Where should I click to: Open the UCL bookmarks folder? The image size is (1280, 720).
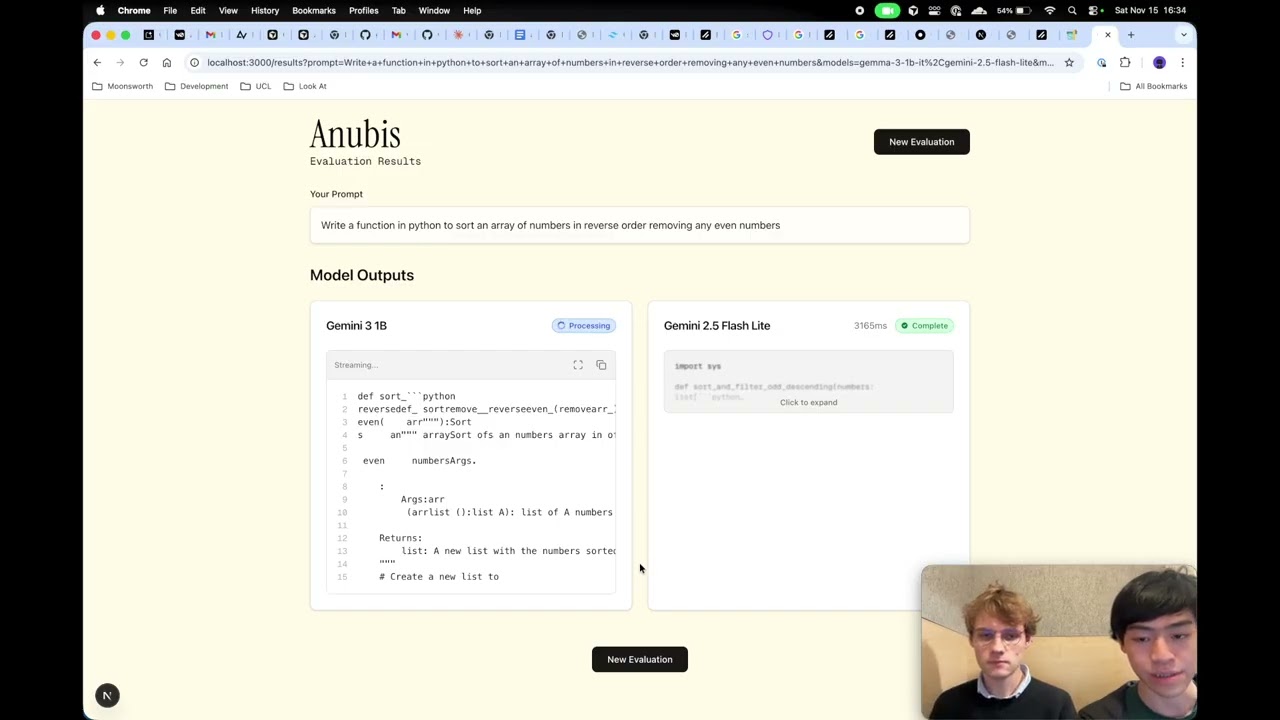click(256, 86)
